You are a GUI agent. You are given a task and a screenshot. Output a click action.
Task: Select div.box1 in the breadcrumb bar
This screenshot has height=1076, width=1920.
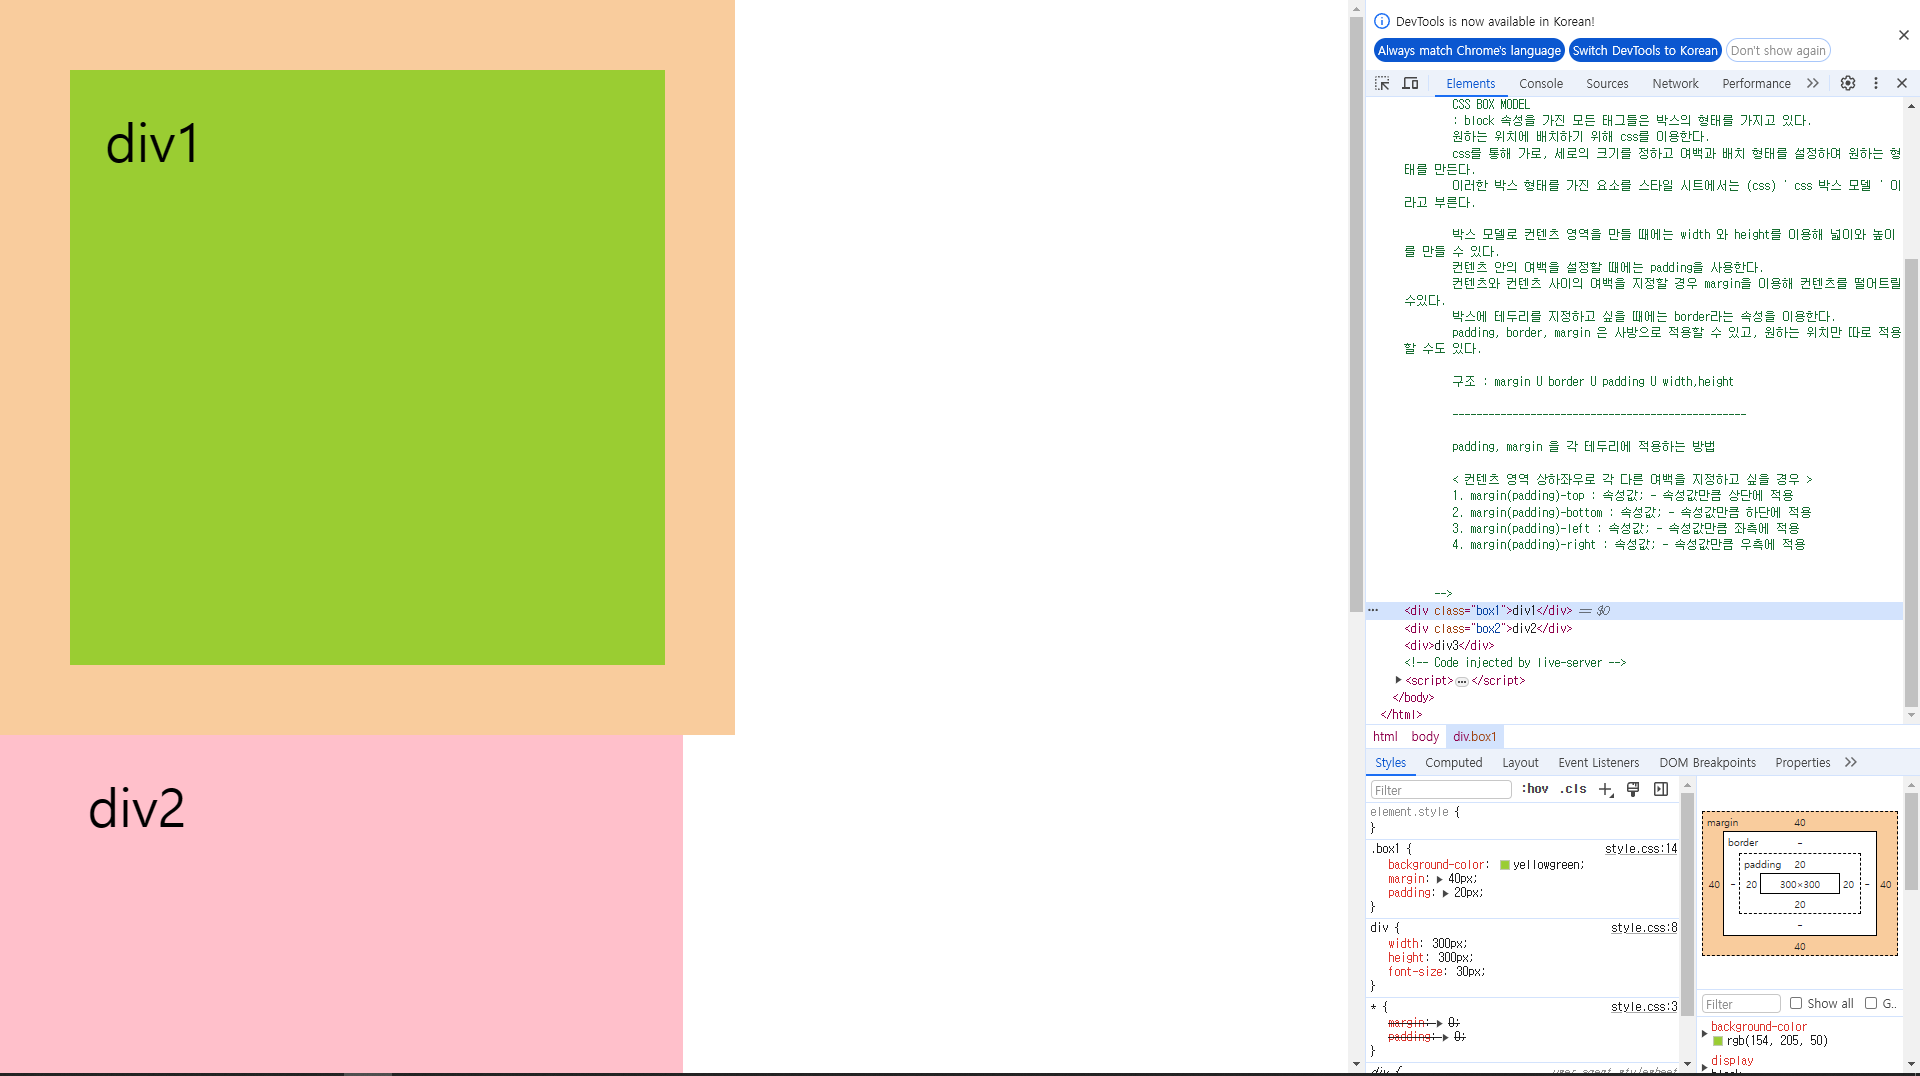1475,736
